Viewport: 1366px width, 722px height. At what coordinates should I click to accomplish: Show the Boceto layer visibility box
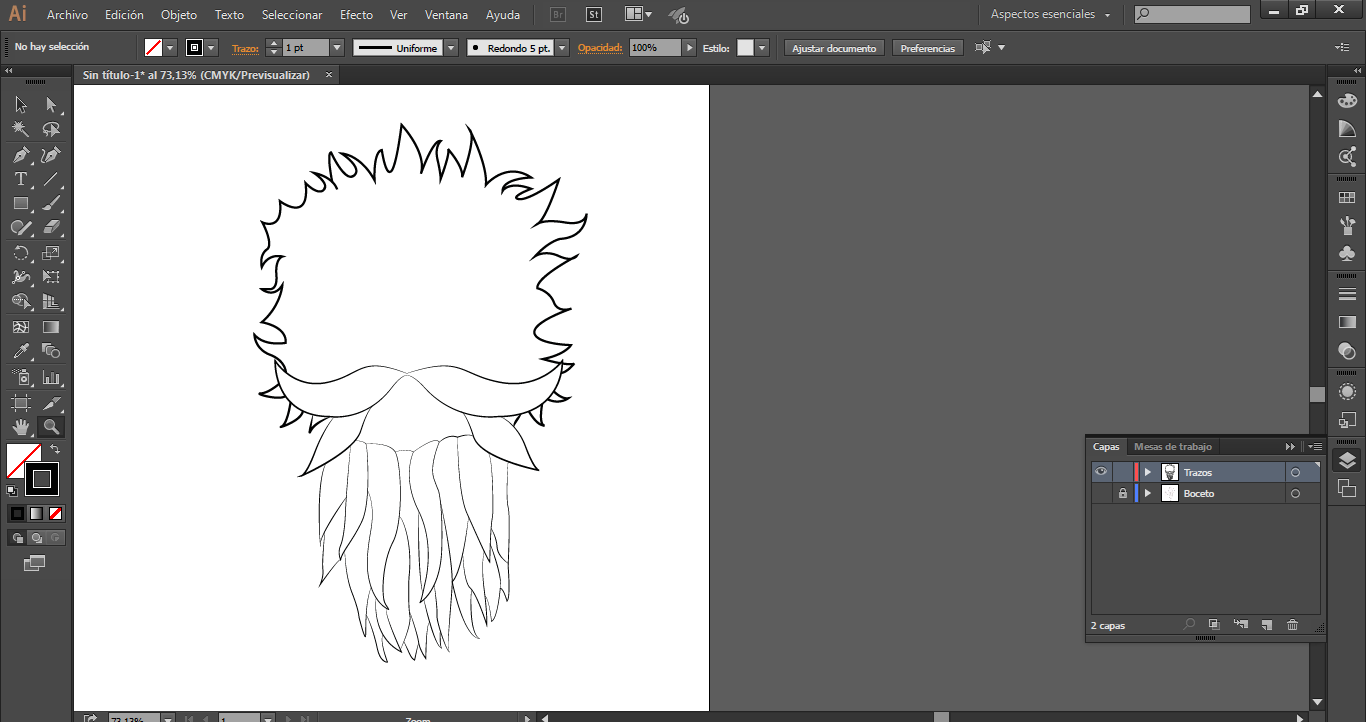click(1101, 494)
